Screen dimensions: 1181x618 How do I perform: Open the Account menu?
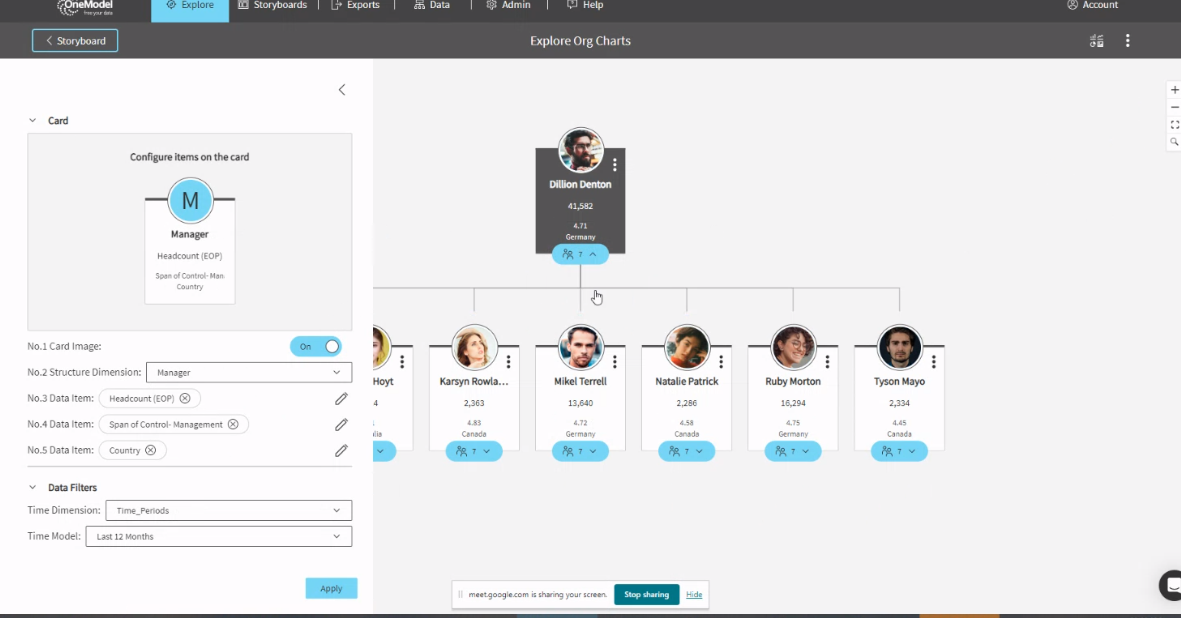pyautogui.click(x=1092, y=5)
